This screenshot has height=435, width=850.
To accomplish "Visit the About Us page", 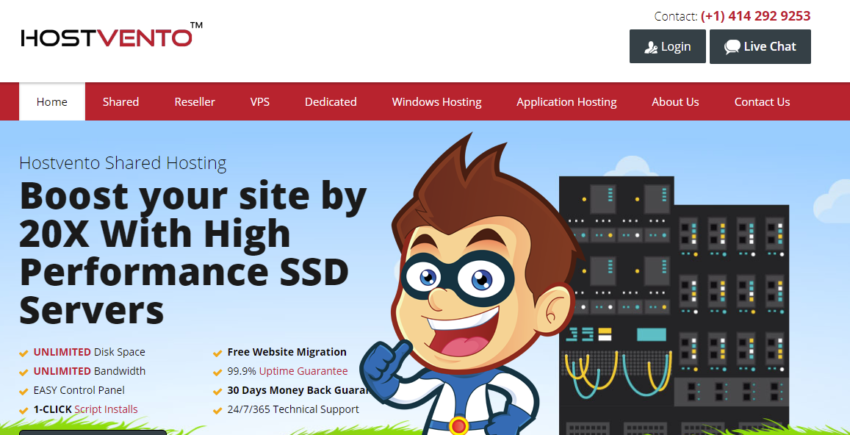I will click(x=675, y=101).
